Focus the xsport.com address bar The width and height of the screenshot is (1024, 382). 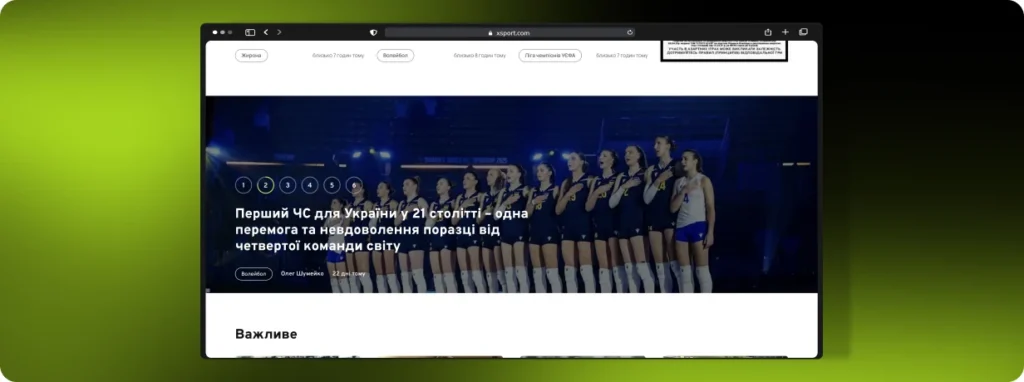[509, 32]
